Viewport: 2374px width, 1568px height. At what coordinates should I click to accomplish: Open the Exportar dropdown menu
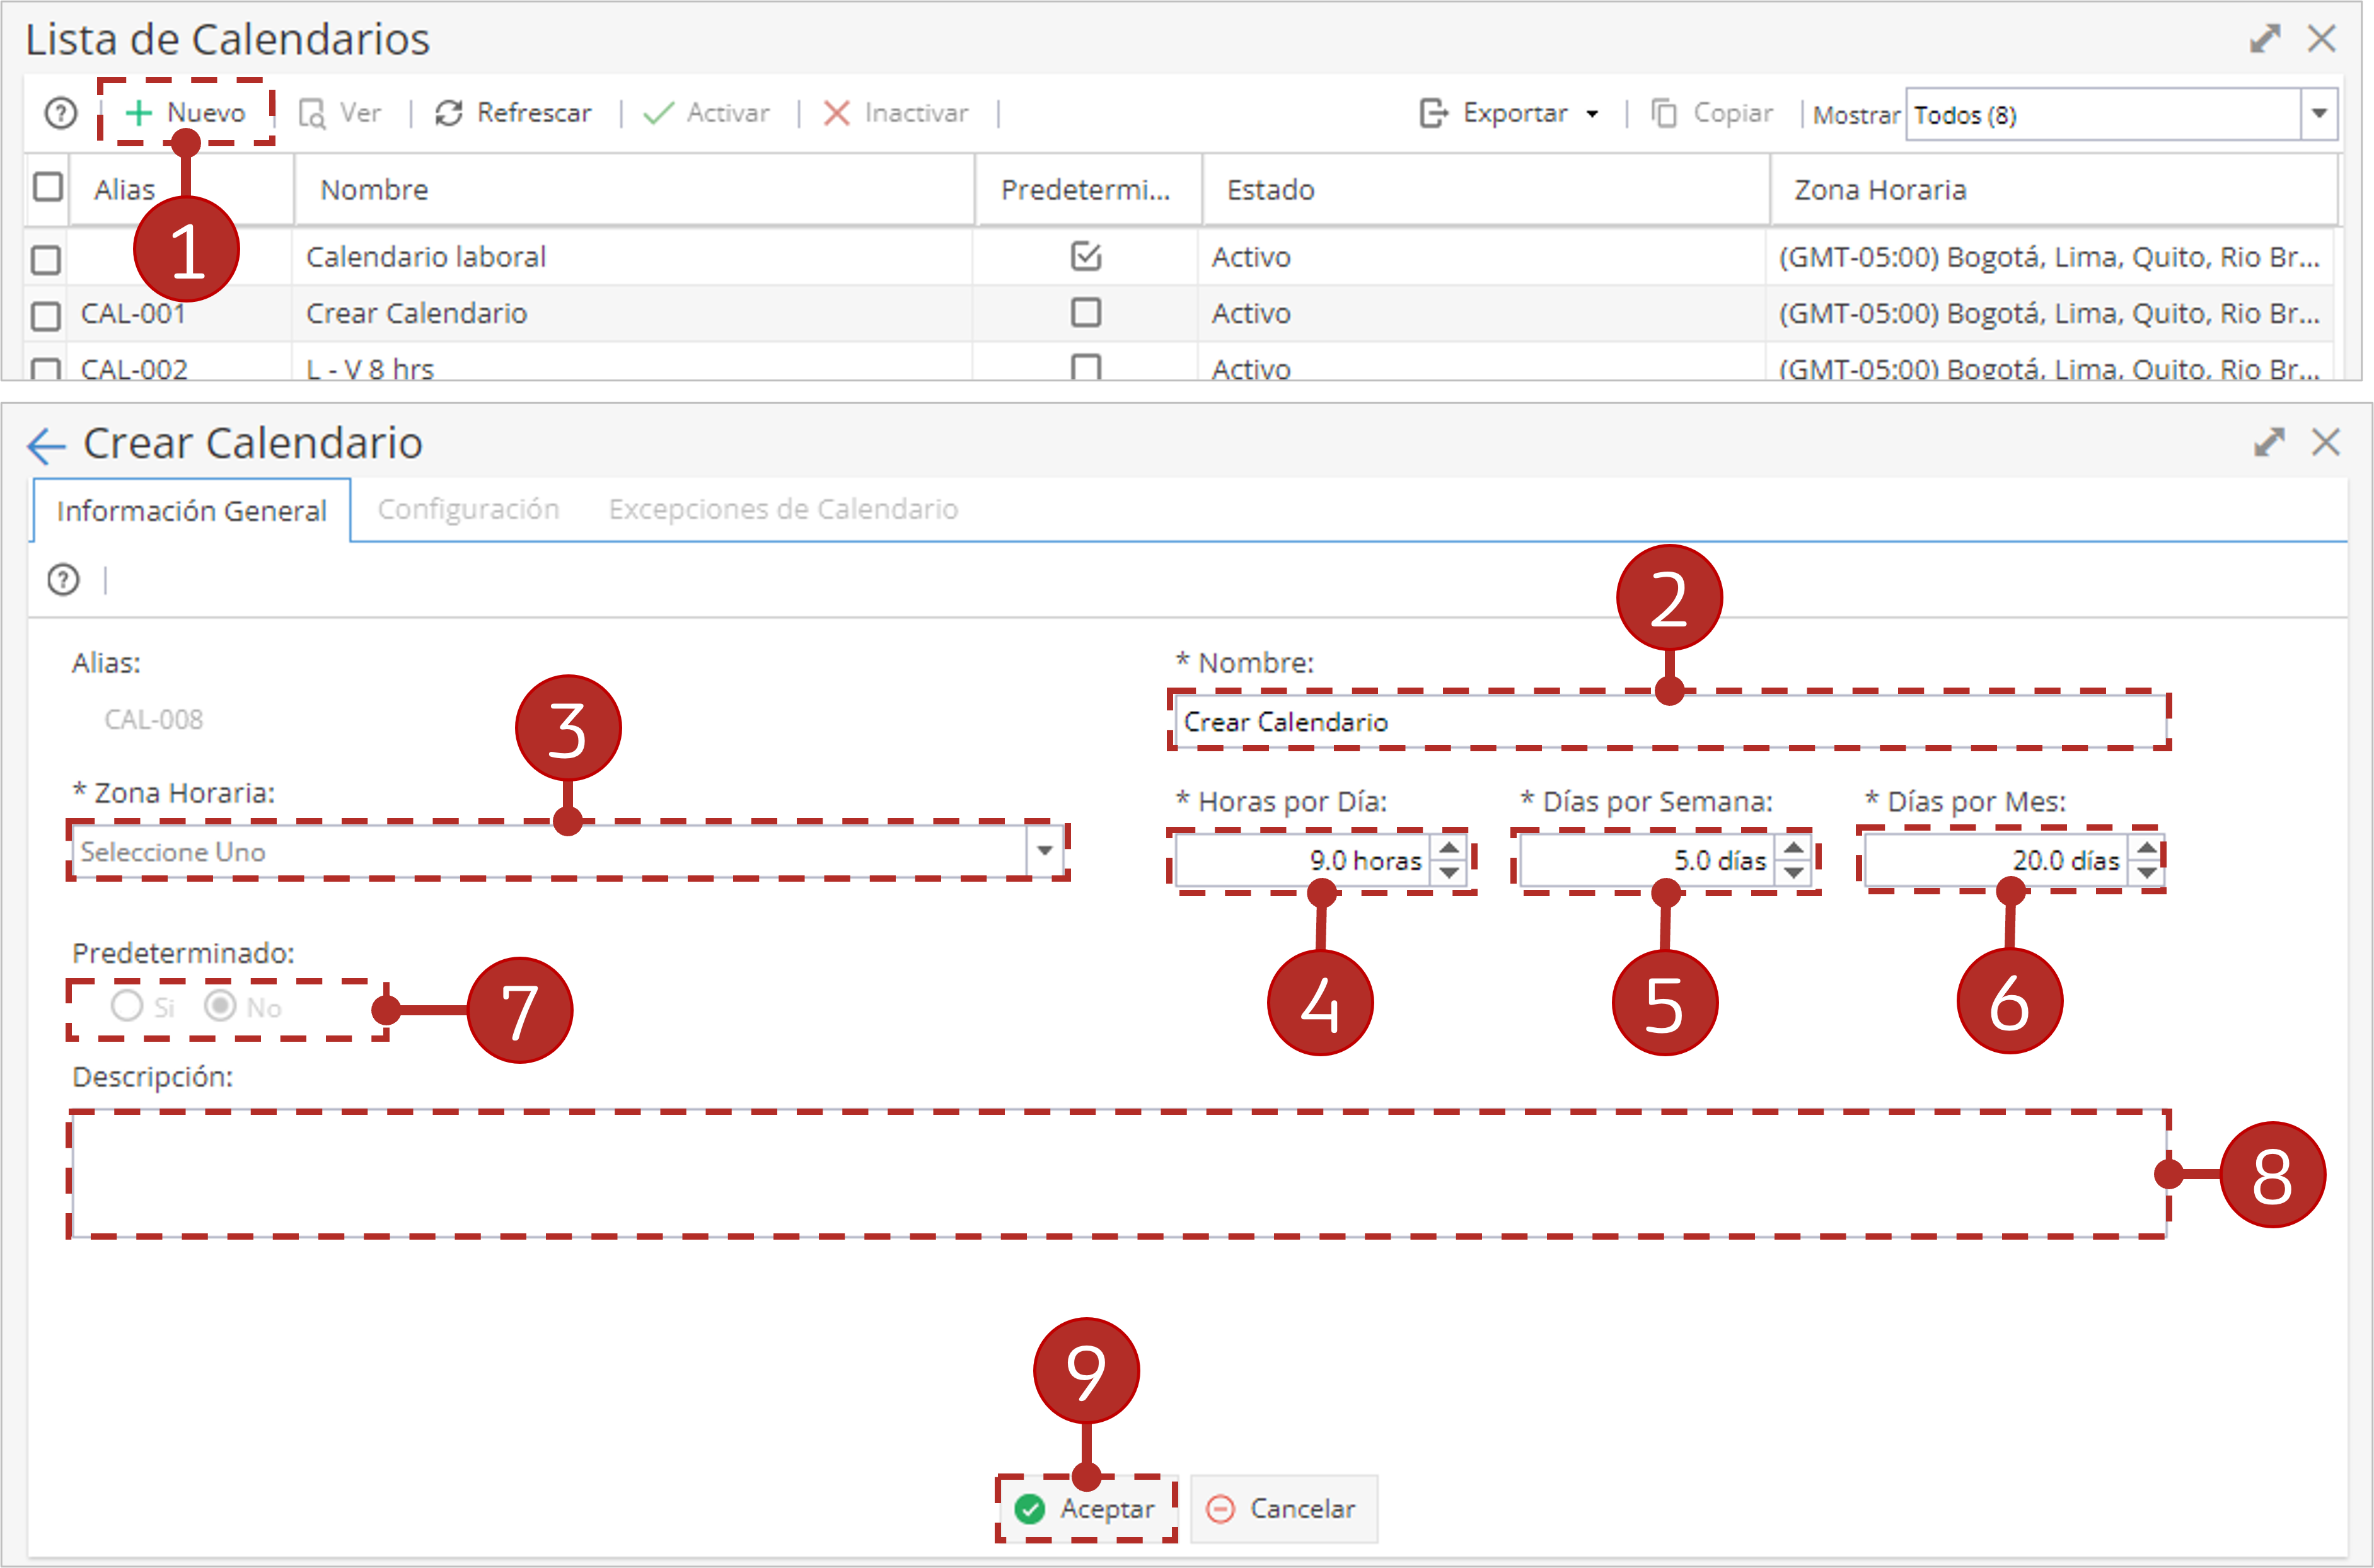point(1509,113)
